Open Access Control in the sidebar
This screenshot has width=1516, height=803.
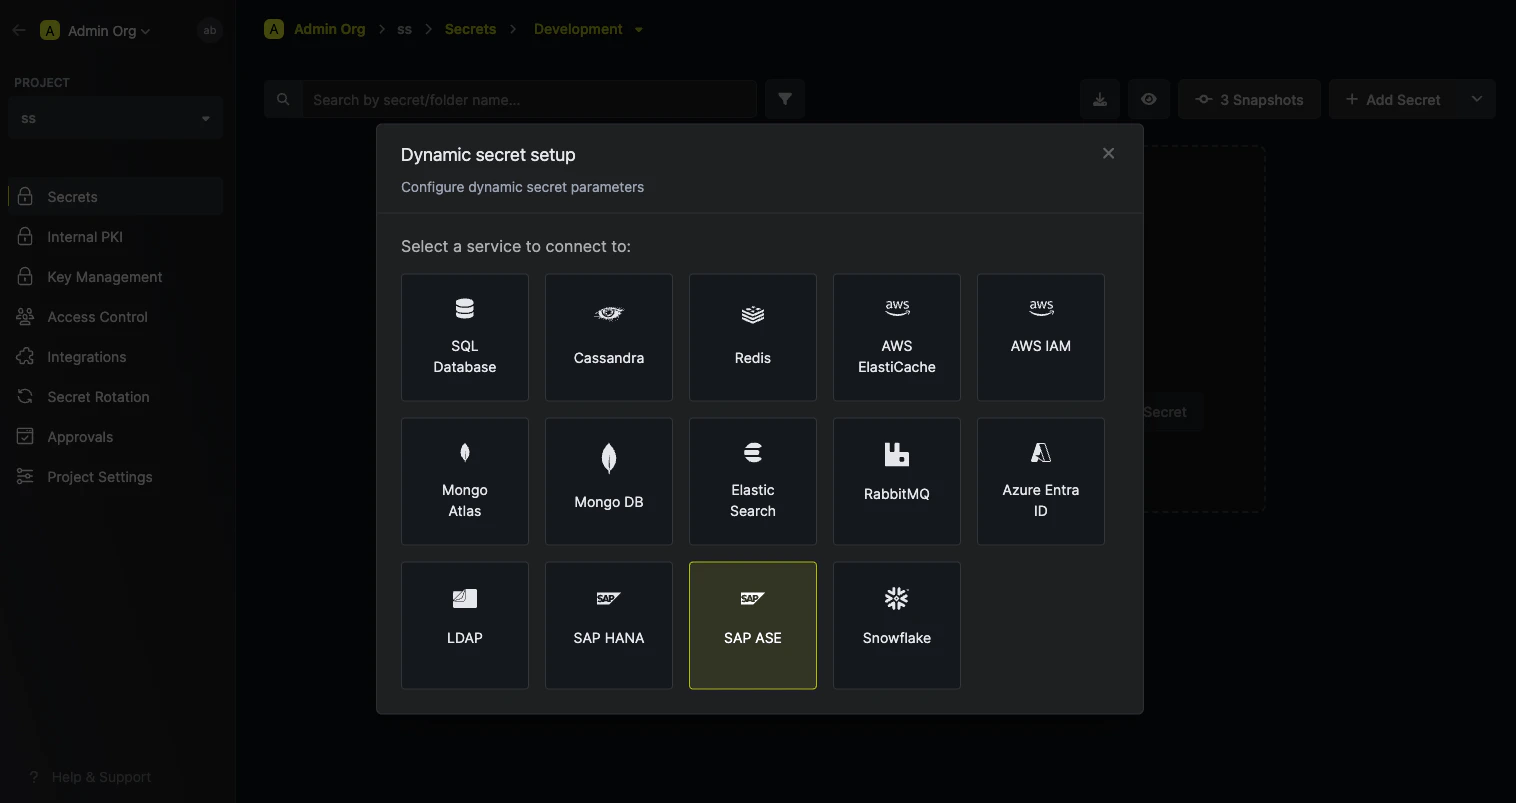coord(116,316)
